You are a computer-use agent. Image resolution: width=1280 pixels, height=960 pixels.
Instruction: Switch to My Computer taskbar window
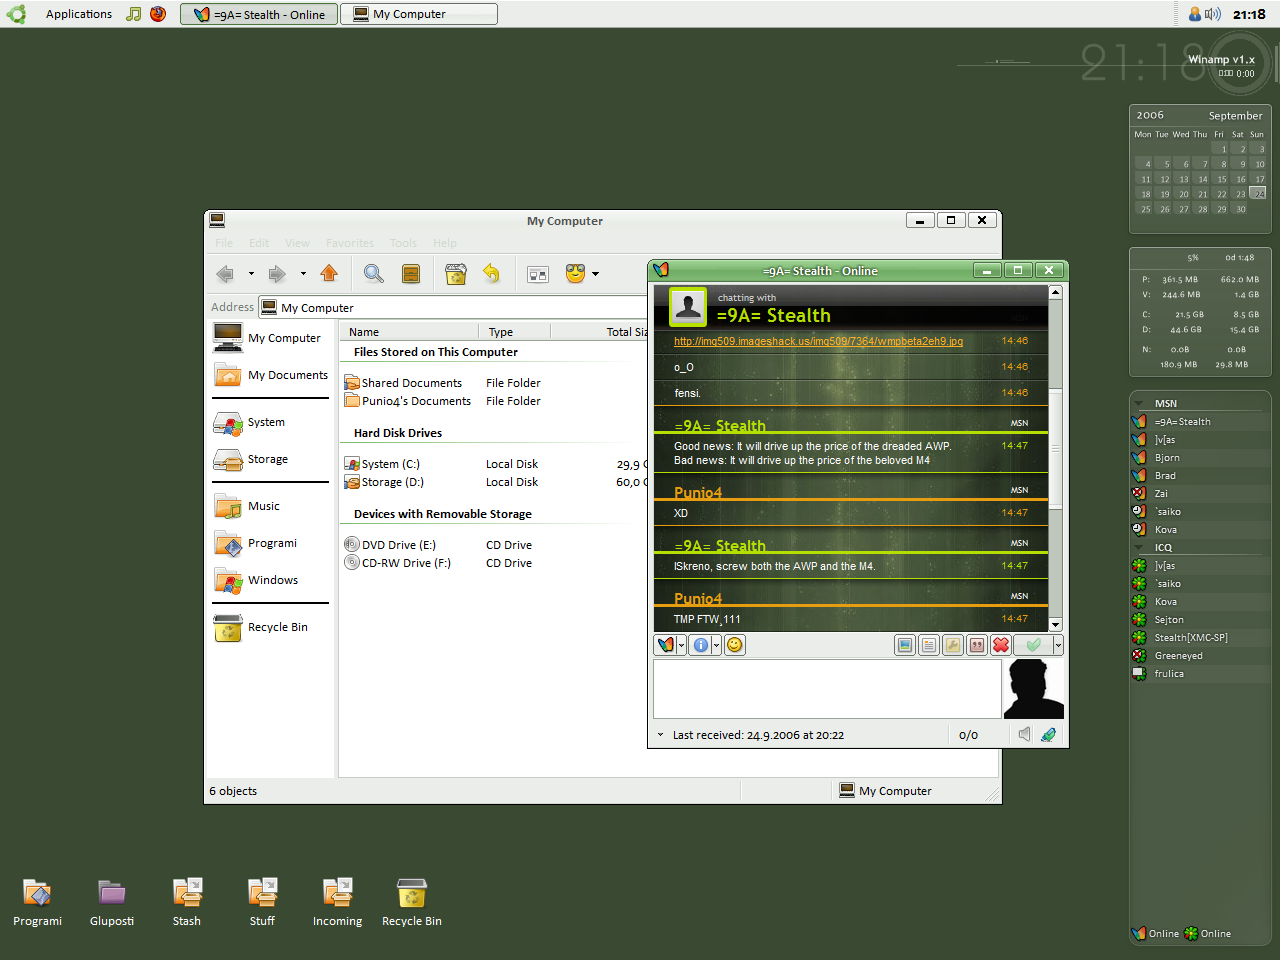click(418, 14)
